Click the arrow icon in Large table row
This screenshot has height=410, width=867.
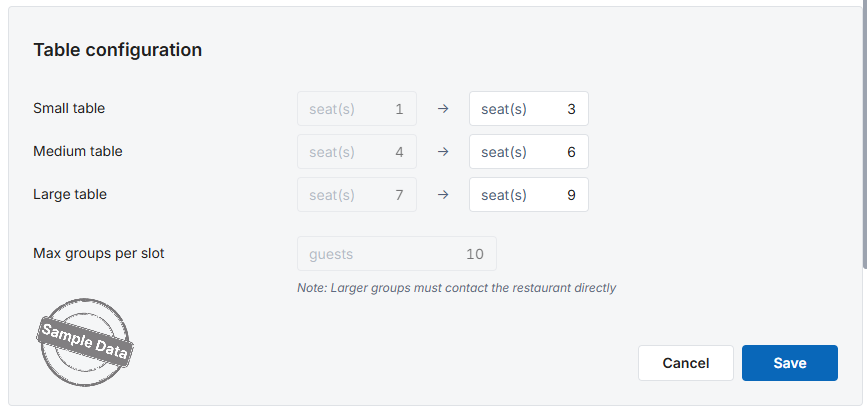(x=442, y=194)
